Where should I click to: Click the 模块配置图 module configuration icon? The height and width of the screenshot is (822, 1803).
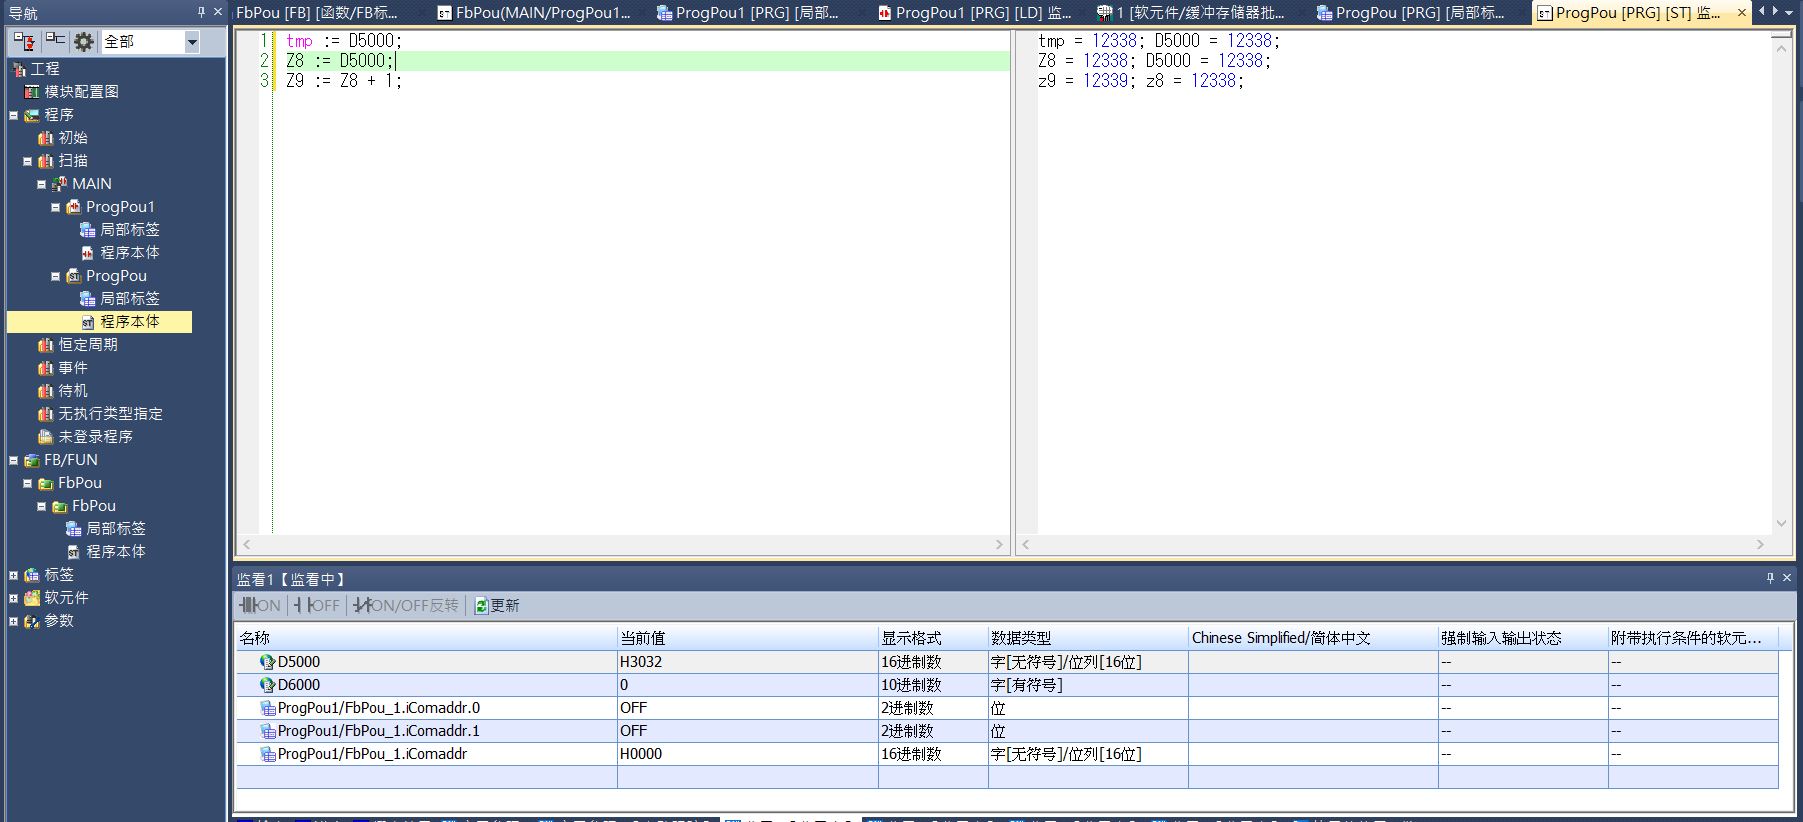click(32, 91)
